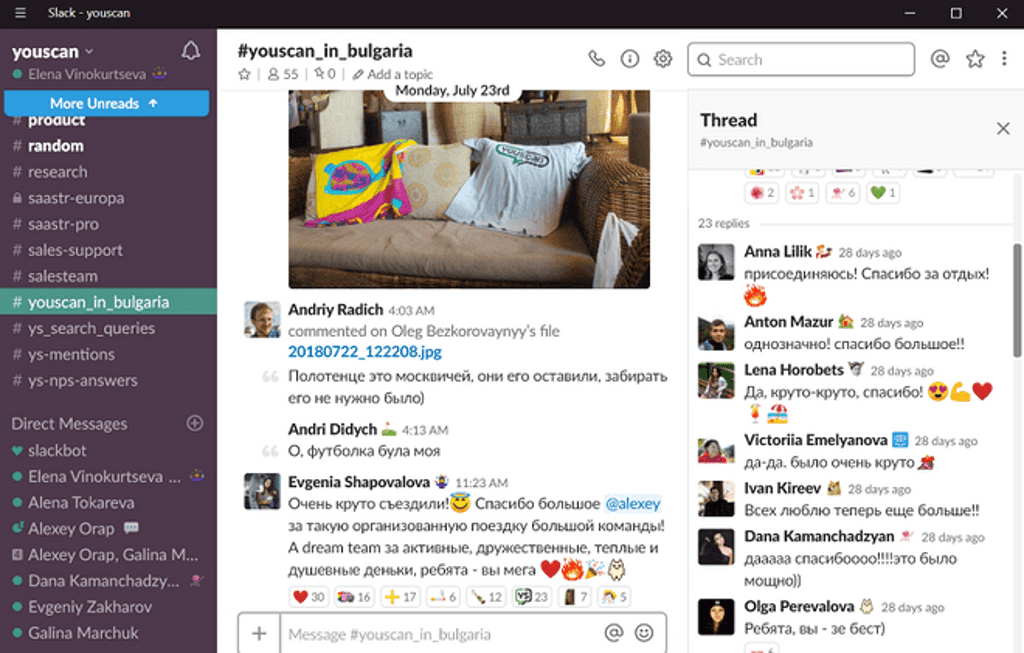Close the Thread panel

pos(1003,129)
